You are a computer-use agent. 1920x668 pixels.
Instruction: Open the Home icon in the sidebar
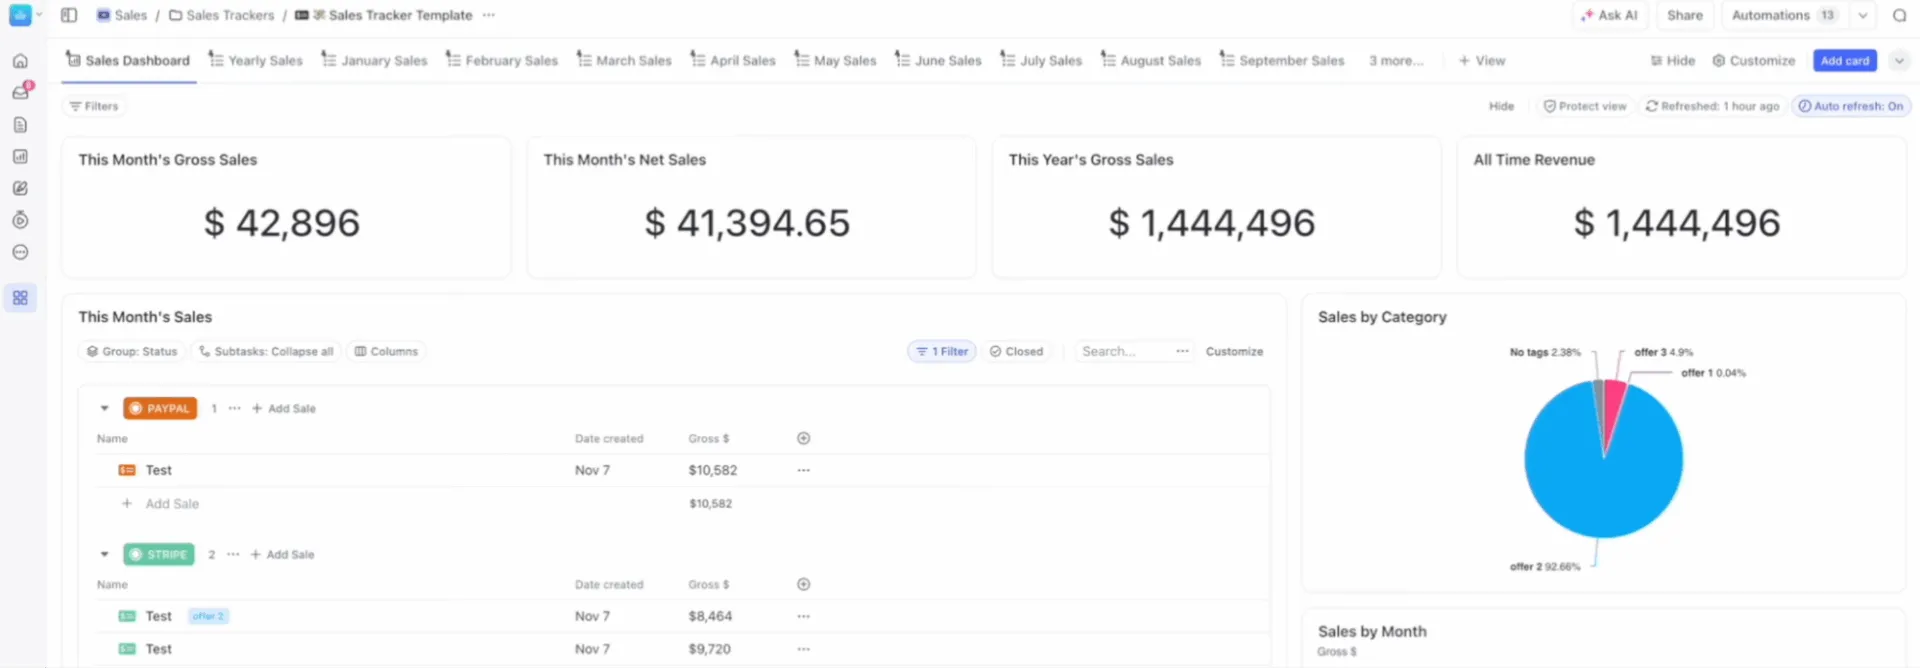20,61
